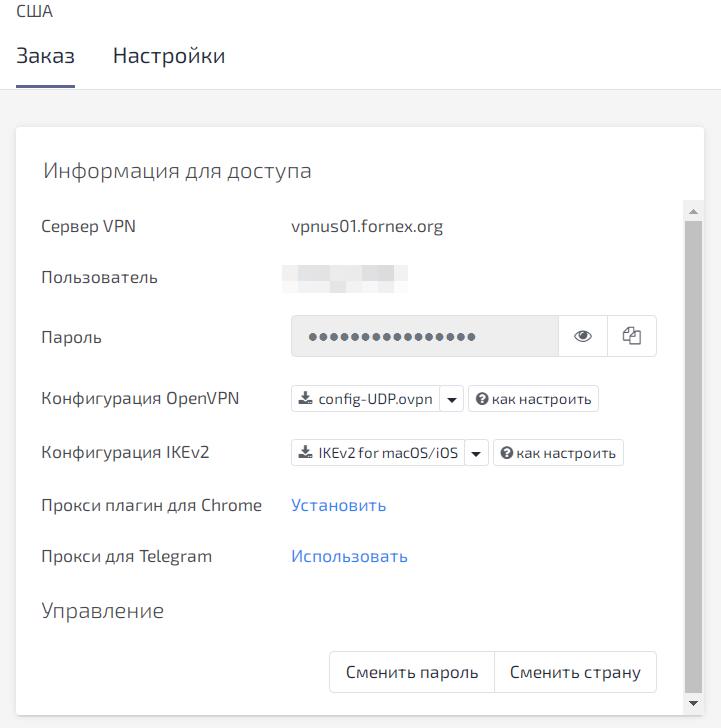Expand the OpenVPN config dropdown arrow
The height and width of the screenshot is (728, 721).
pos(452,399)
